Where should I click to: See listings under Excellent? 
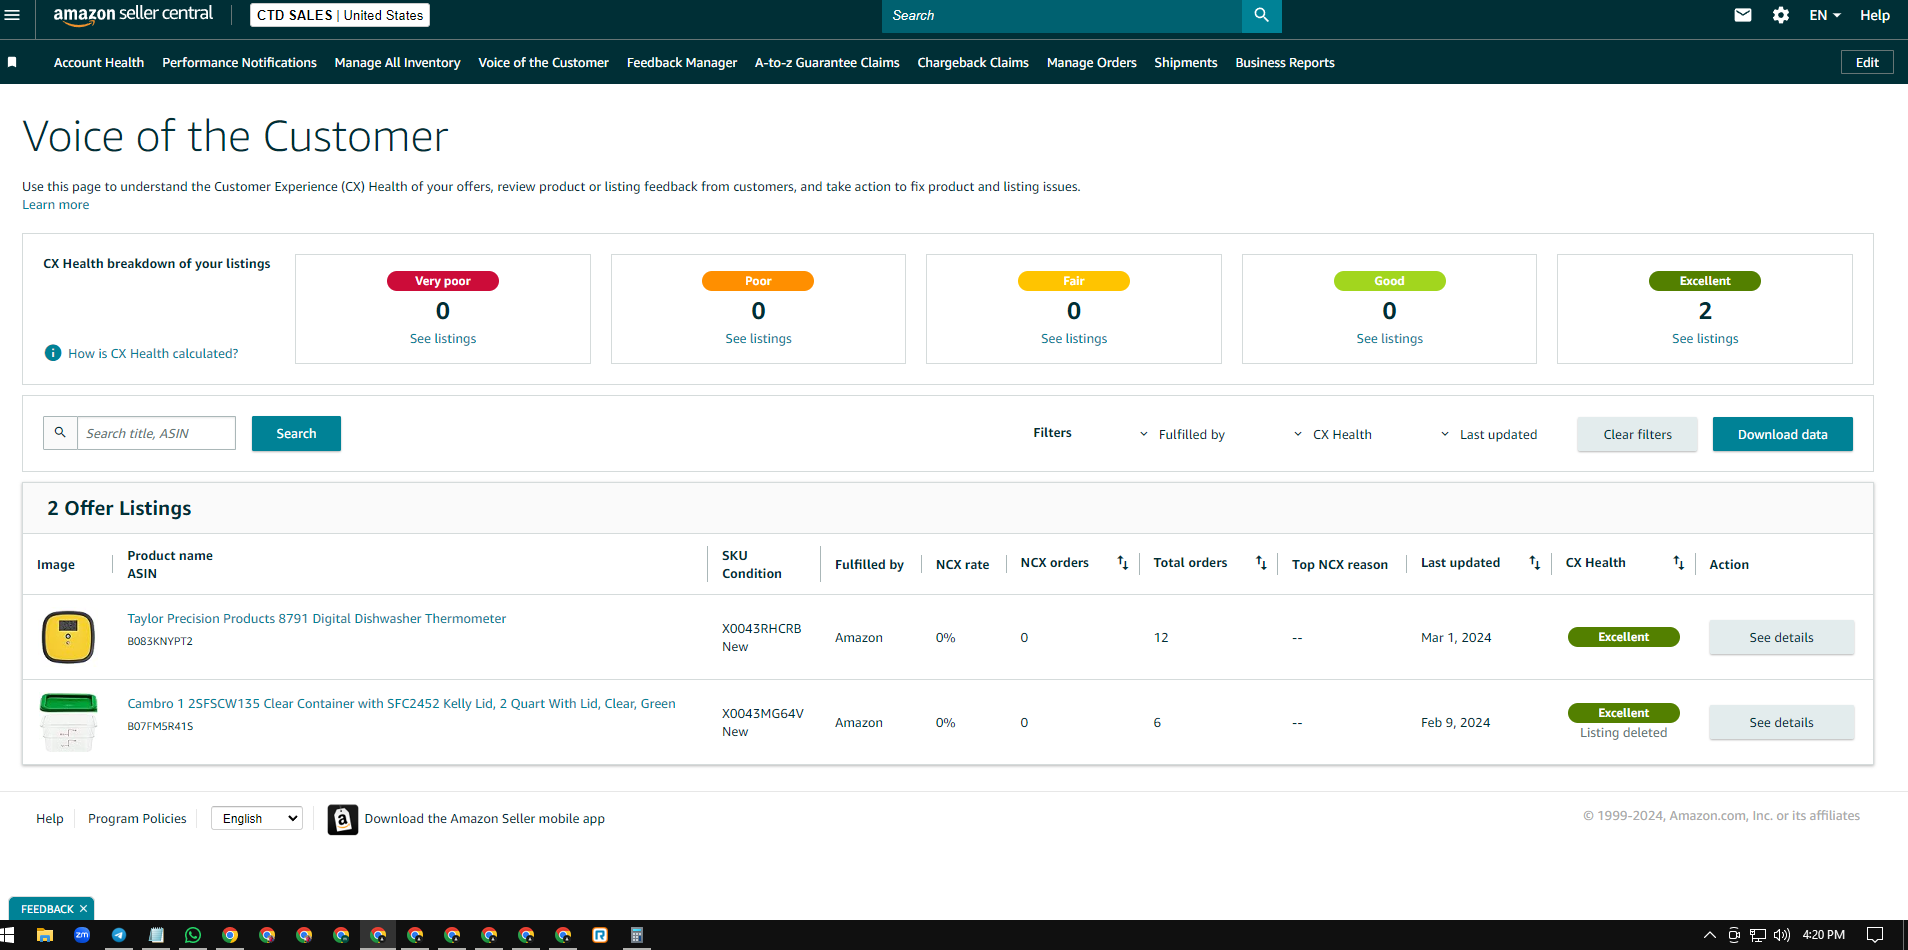pos(1705,339)
